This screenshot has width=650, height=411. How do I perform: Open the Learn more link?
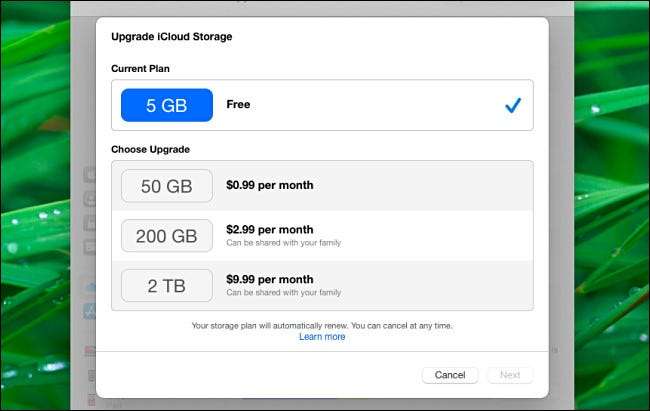(322, 337)
